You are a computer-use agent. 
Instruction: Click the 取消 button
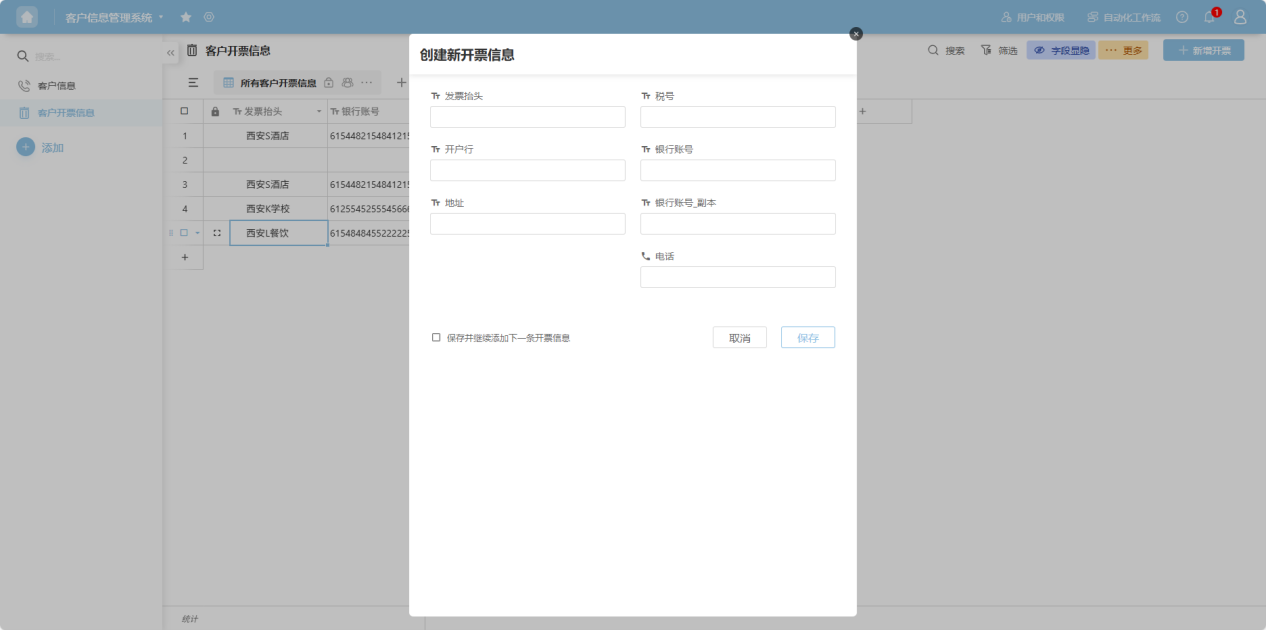click(x=739, y=338)
